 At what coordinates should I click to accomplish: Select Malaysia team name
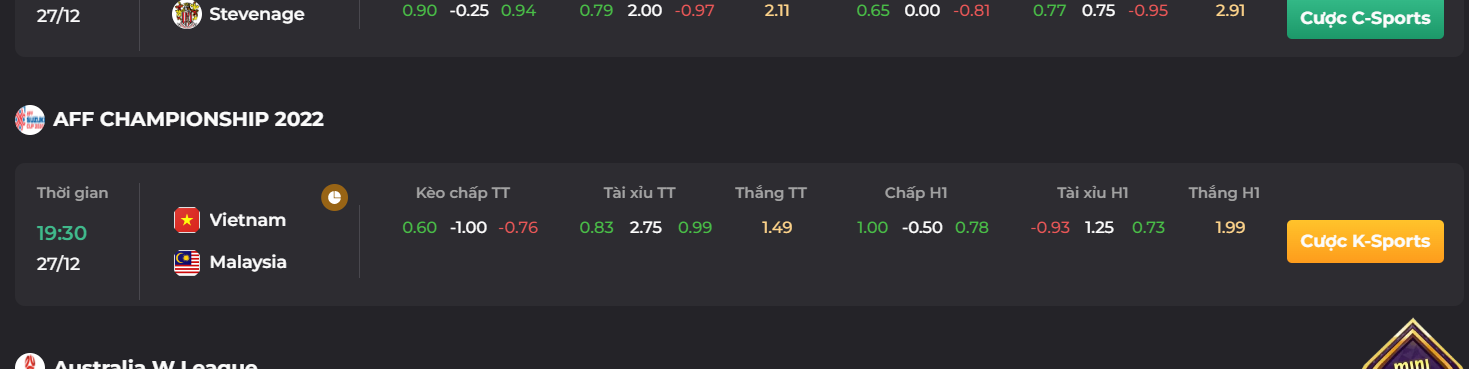tap(248, 263)
